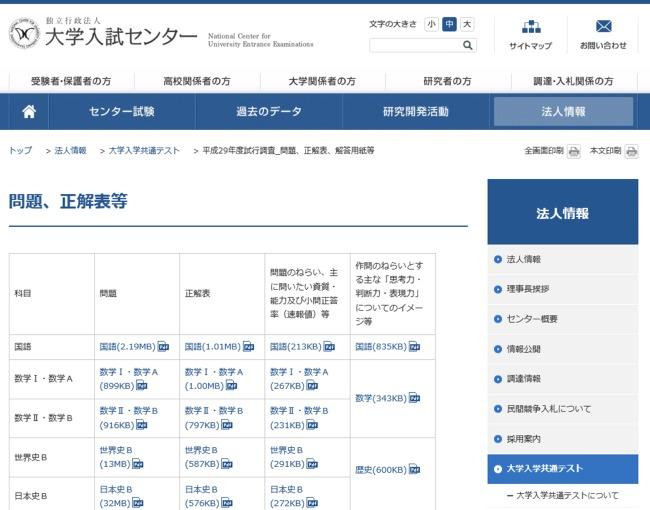Image resolution: width=650 pixels, height=510 pixels.
Task: Open the センター試験 navigation menu
Action: [122, 112]
